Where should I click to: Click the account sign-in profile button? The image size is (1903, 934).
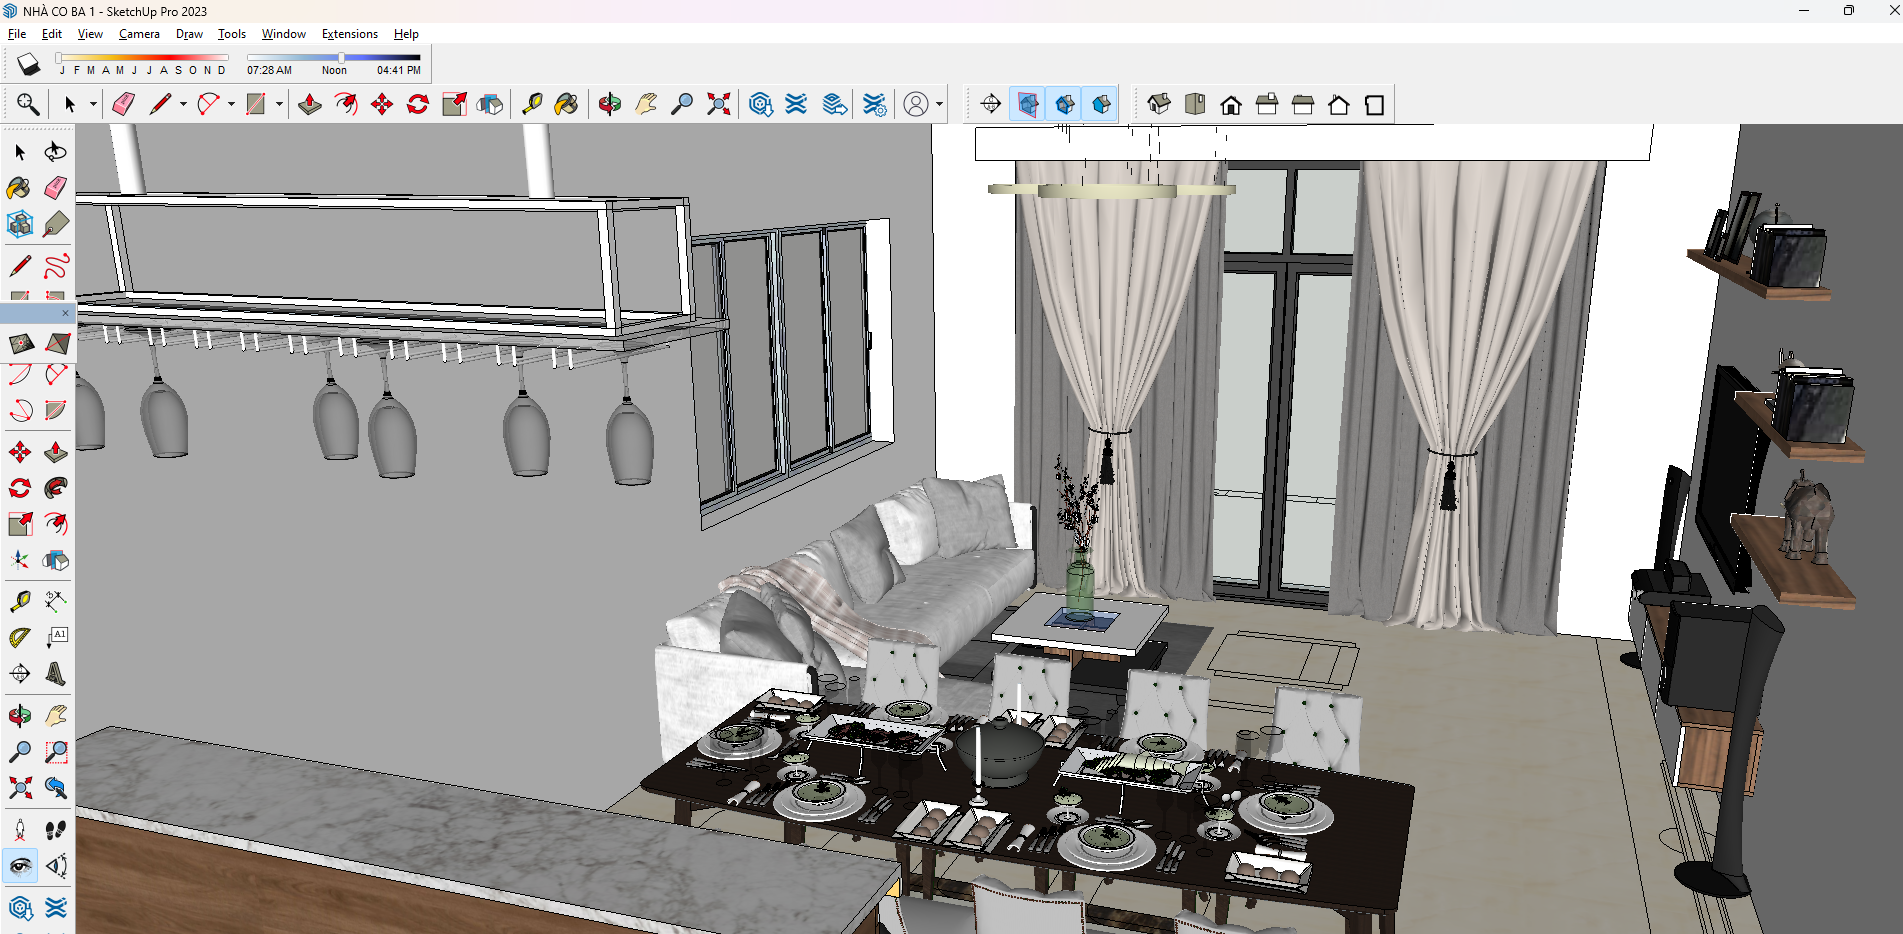click(916, 104)
